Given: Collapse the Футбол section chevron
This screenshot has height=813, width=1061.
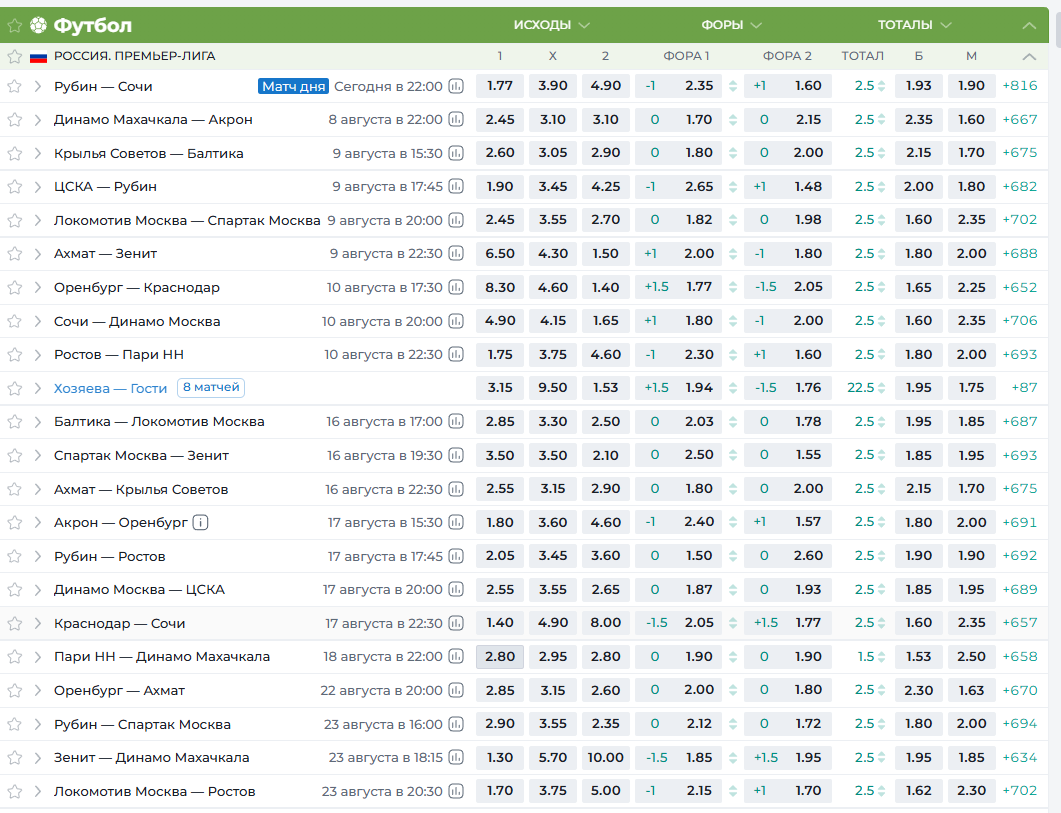Looking at the screenshot, I should [1029, 26].
